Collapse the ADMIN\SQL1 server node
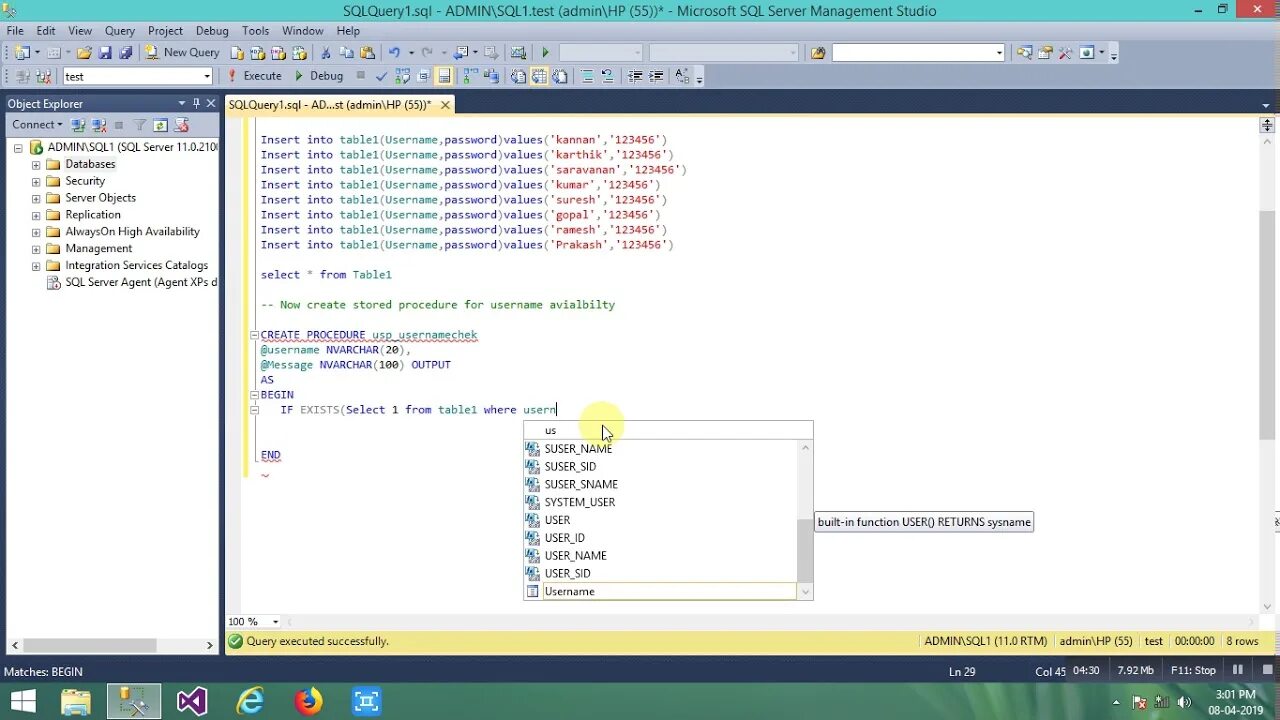The width and height of the screenshot is (1280, 720). pyautogui.click(x=18, y=148)
